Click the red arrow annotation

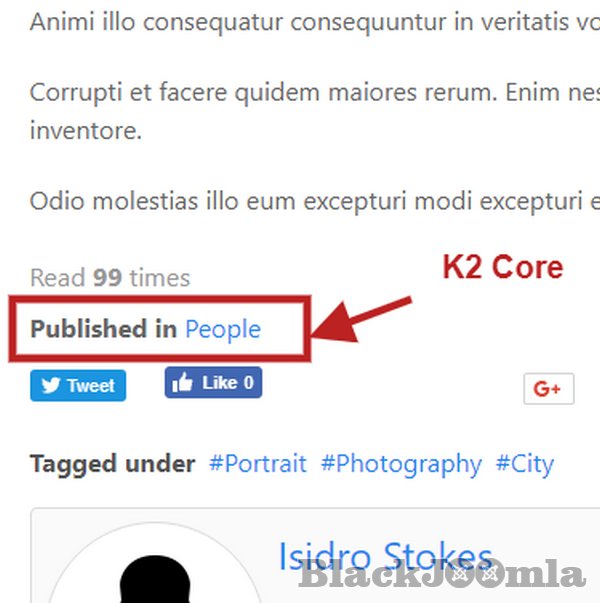coord(361,320)
